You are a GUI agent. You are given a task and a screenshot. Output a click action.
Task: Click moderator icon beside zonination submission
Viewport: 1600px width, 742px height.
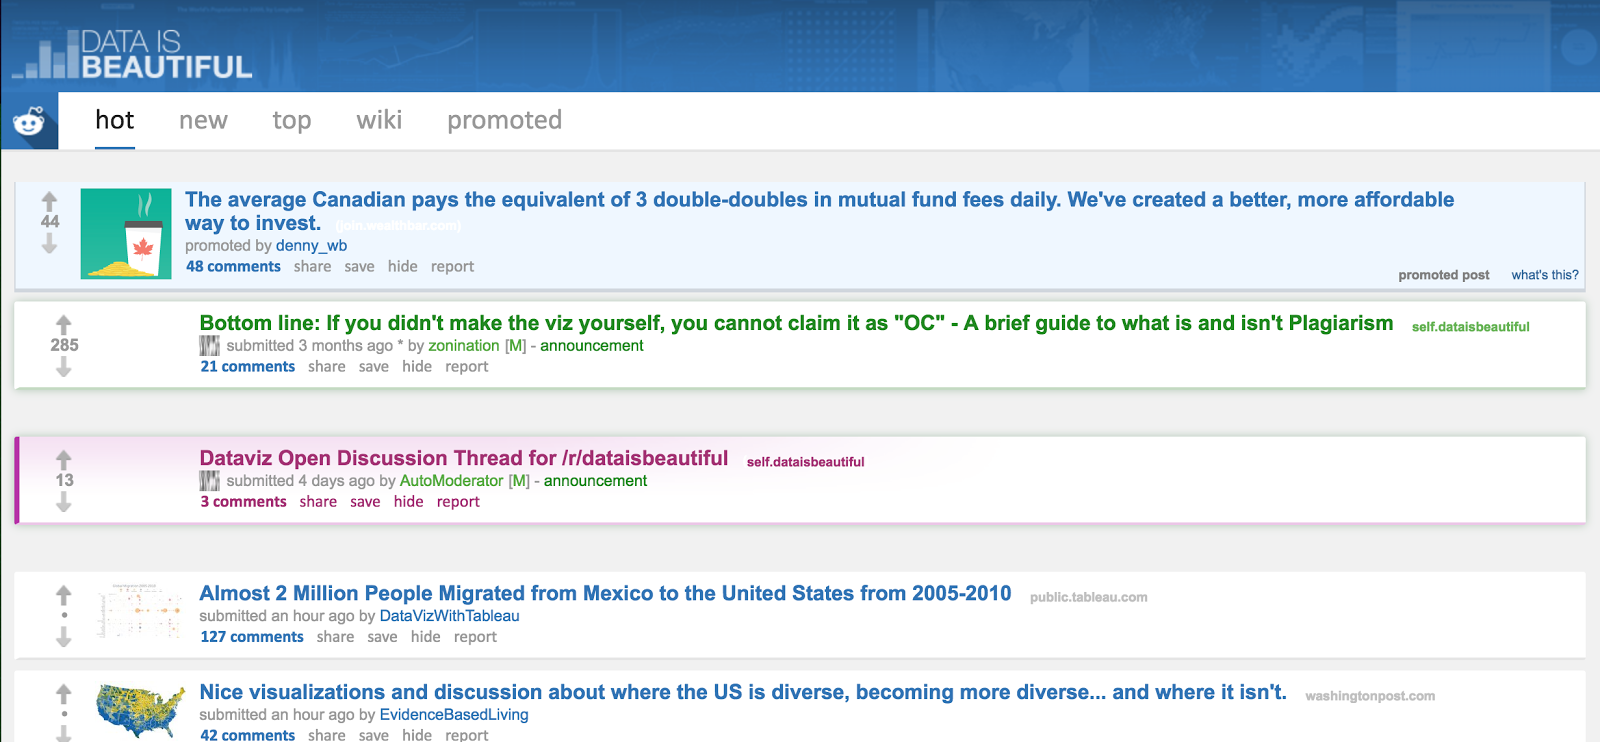pos(209,346)
